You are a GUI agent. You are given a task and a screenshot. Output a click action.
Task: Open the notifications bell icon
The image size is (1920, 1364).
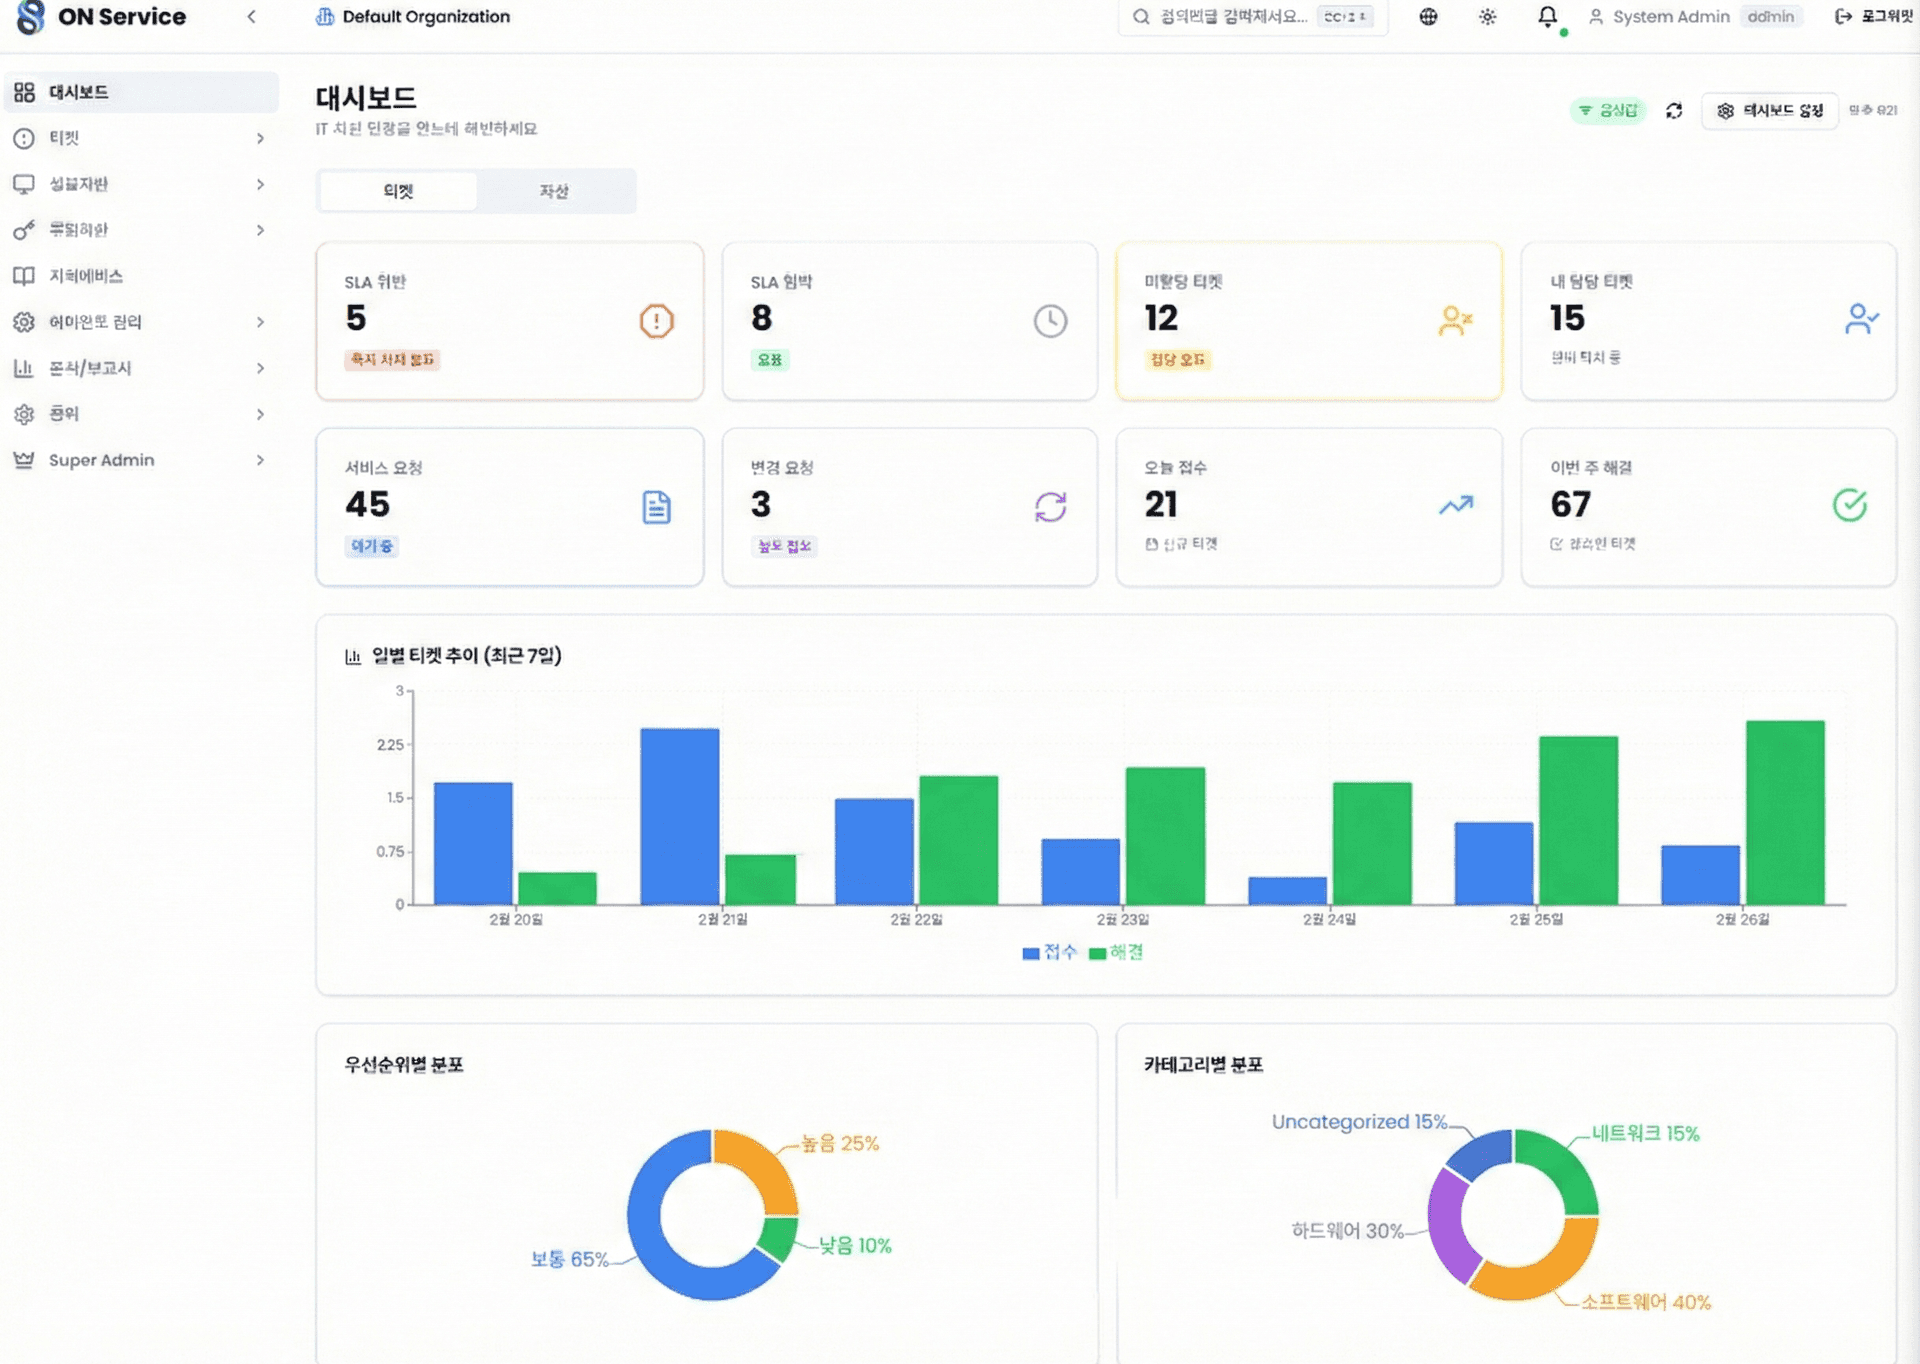pyautogui.click(x=1546, y=17)
